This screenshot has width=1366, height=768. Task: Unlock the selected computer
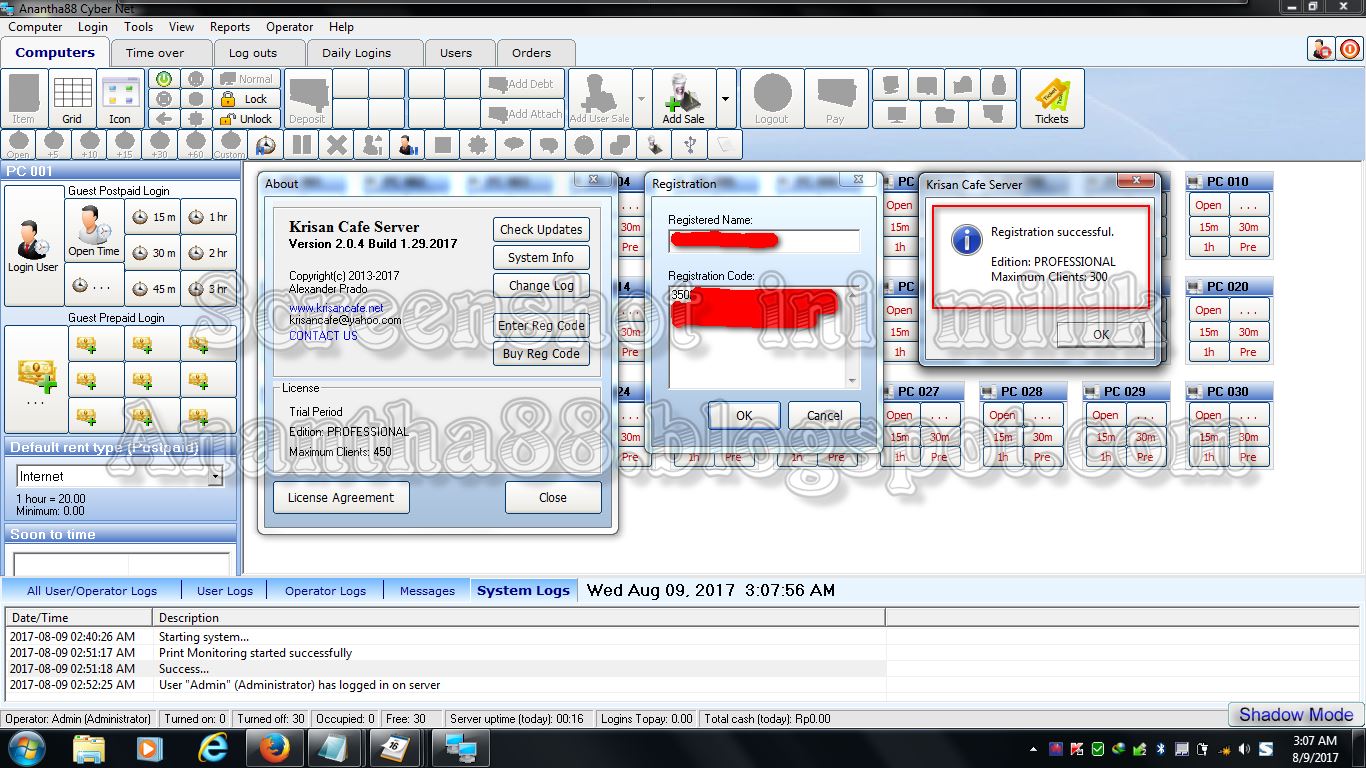coord(245,119)
